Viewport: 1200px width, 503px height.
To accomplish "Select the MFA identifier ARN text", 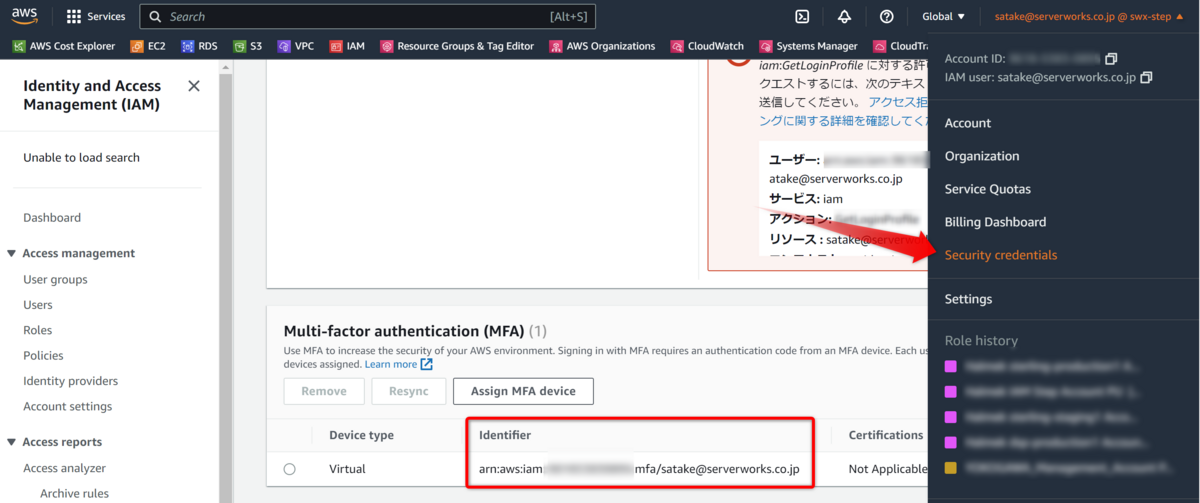I will click(x=639, y=468).
